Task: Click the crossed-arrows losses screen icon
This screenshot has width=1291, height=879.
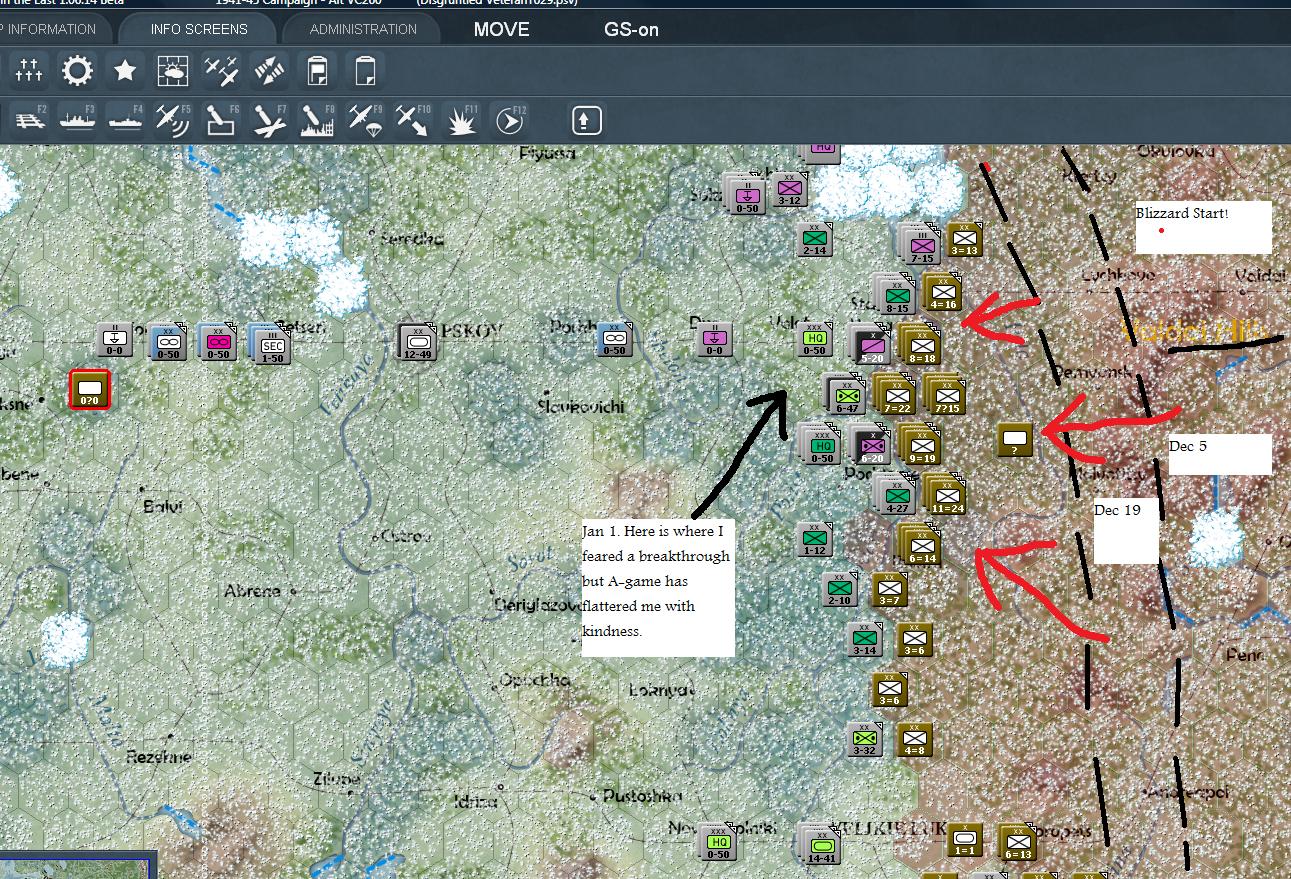Action: click(x=269, y=70)
